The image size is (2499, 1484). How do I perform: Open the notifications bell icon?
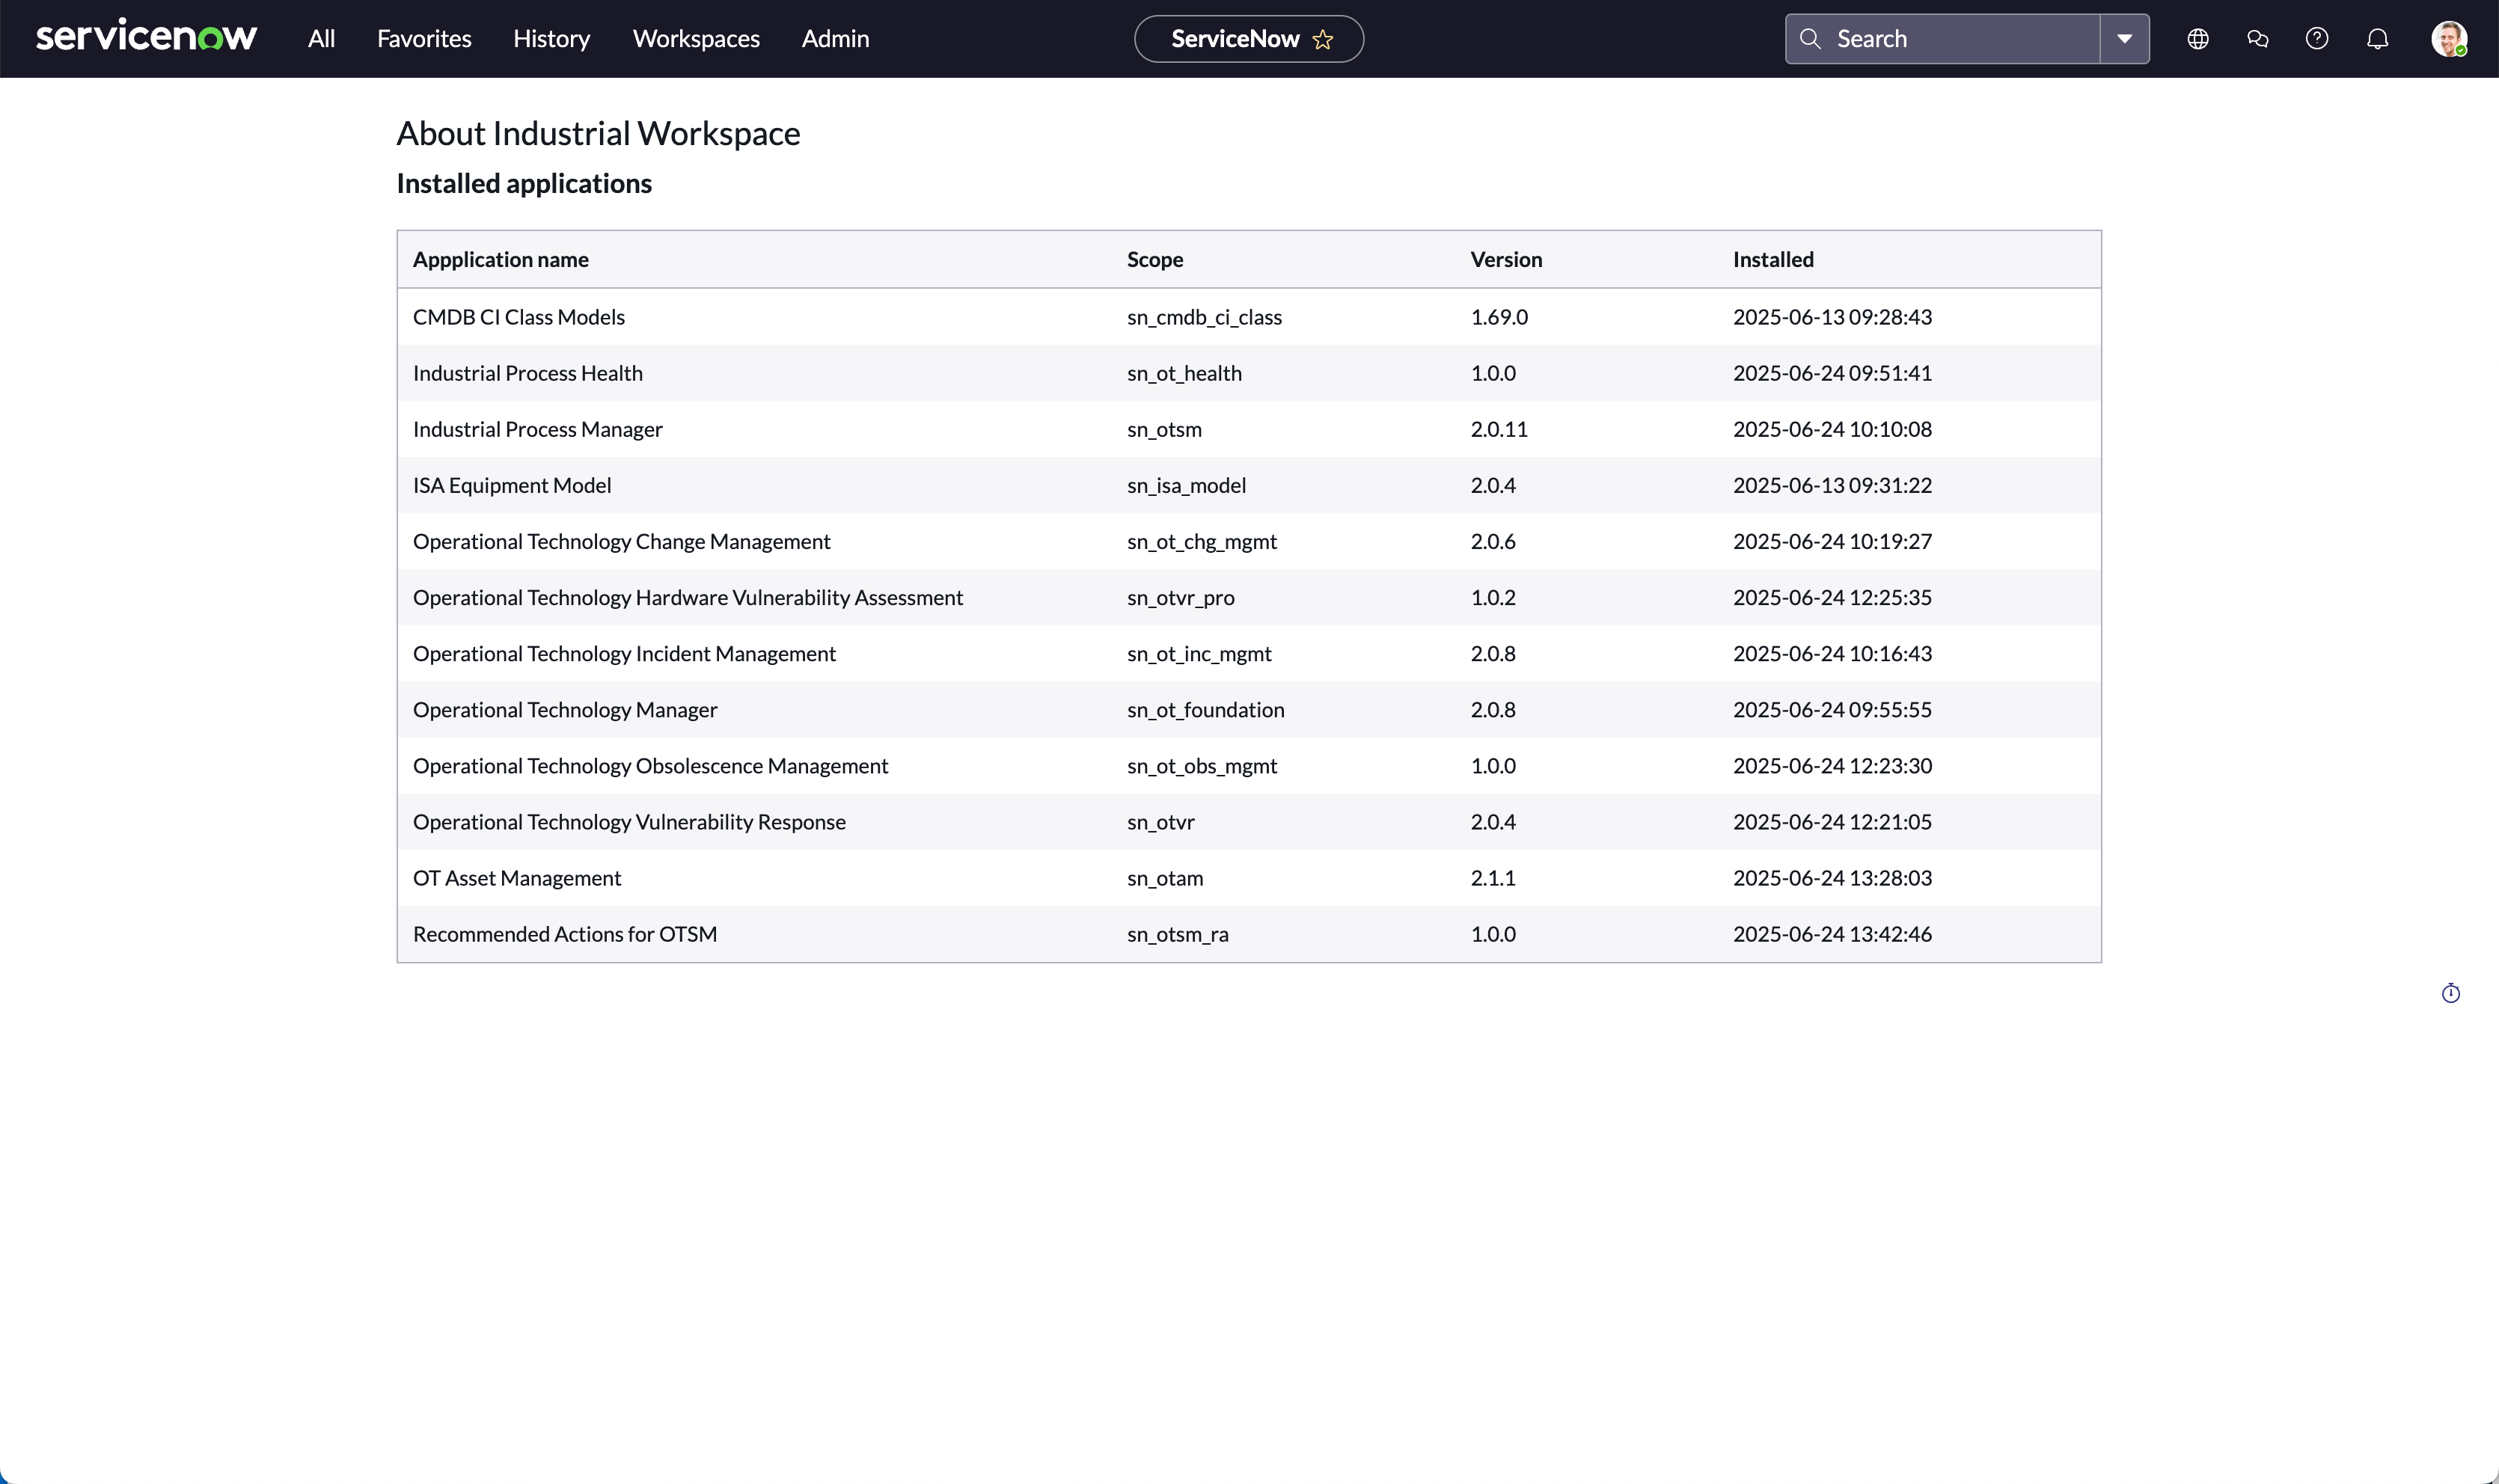pyautogui.click(x=2378, y=39)
